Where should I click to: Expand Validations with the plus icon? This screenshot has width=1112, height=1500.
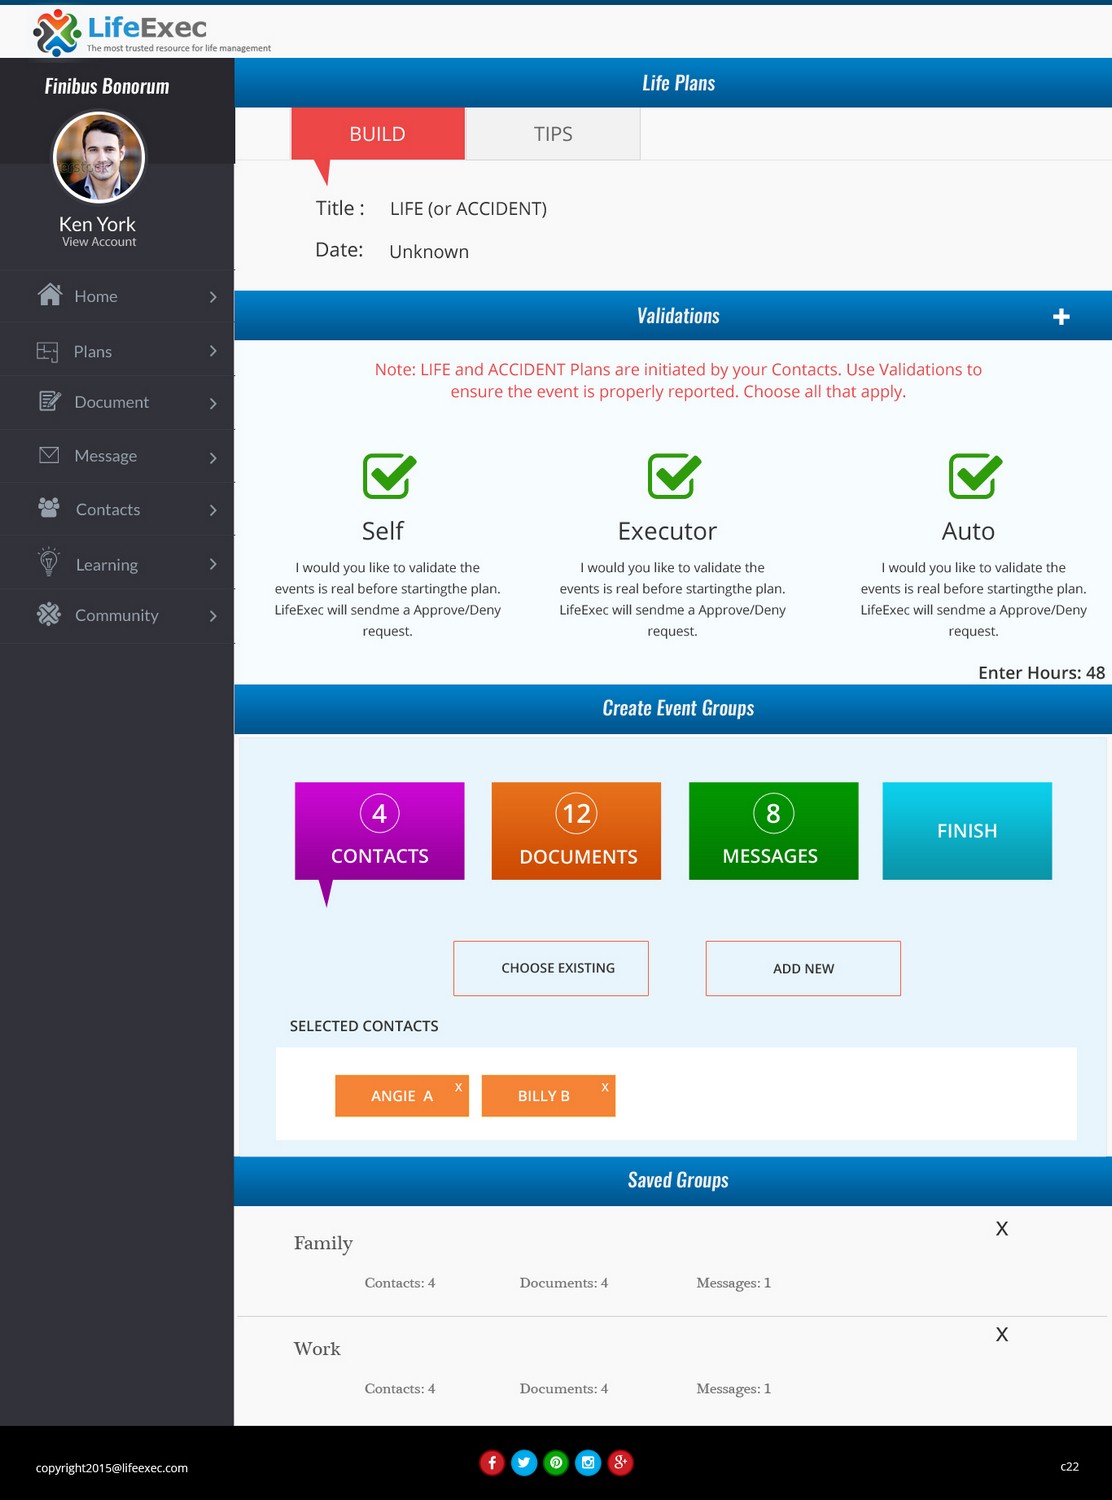point(1061,317)
